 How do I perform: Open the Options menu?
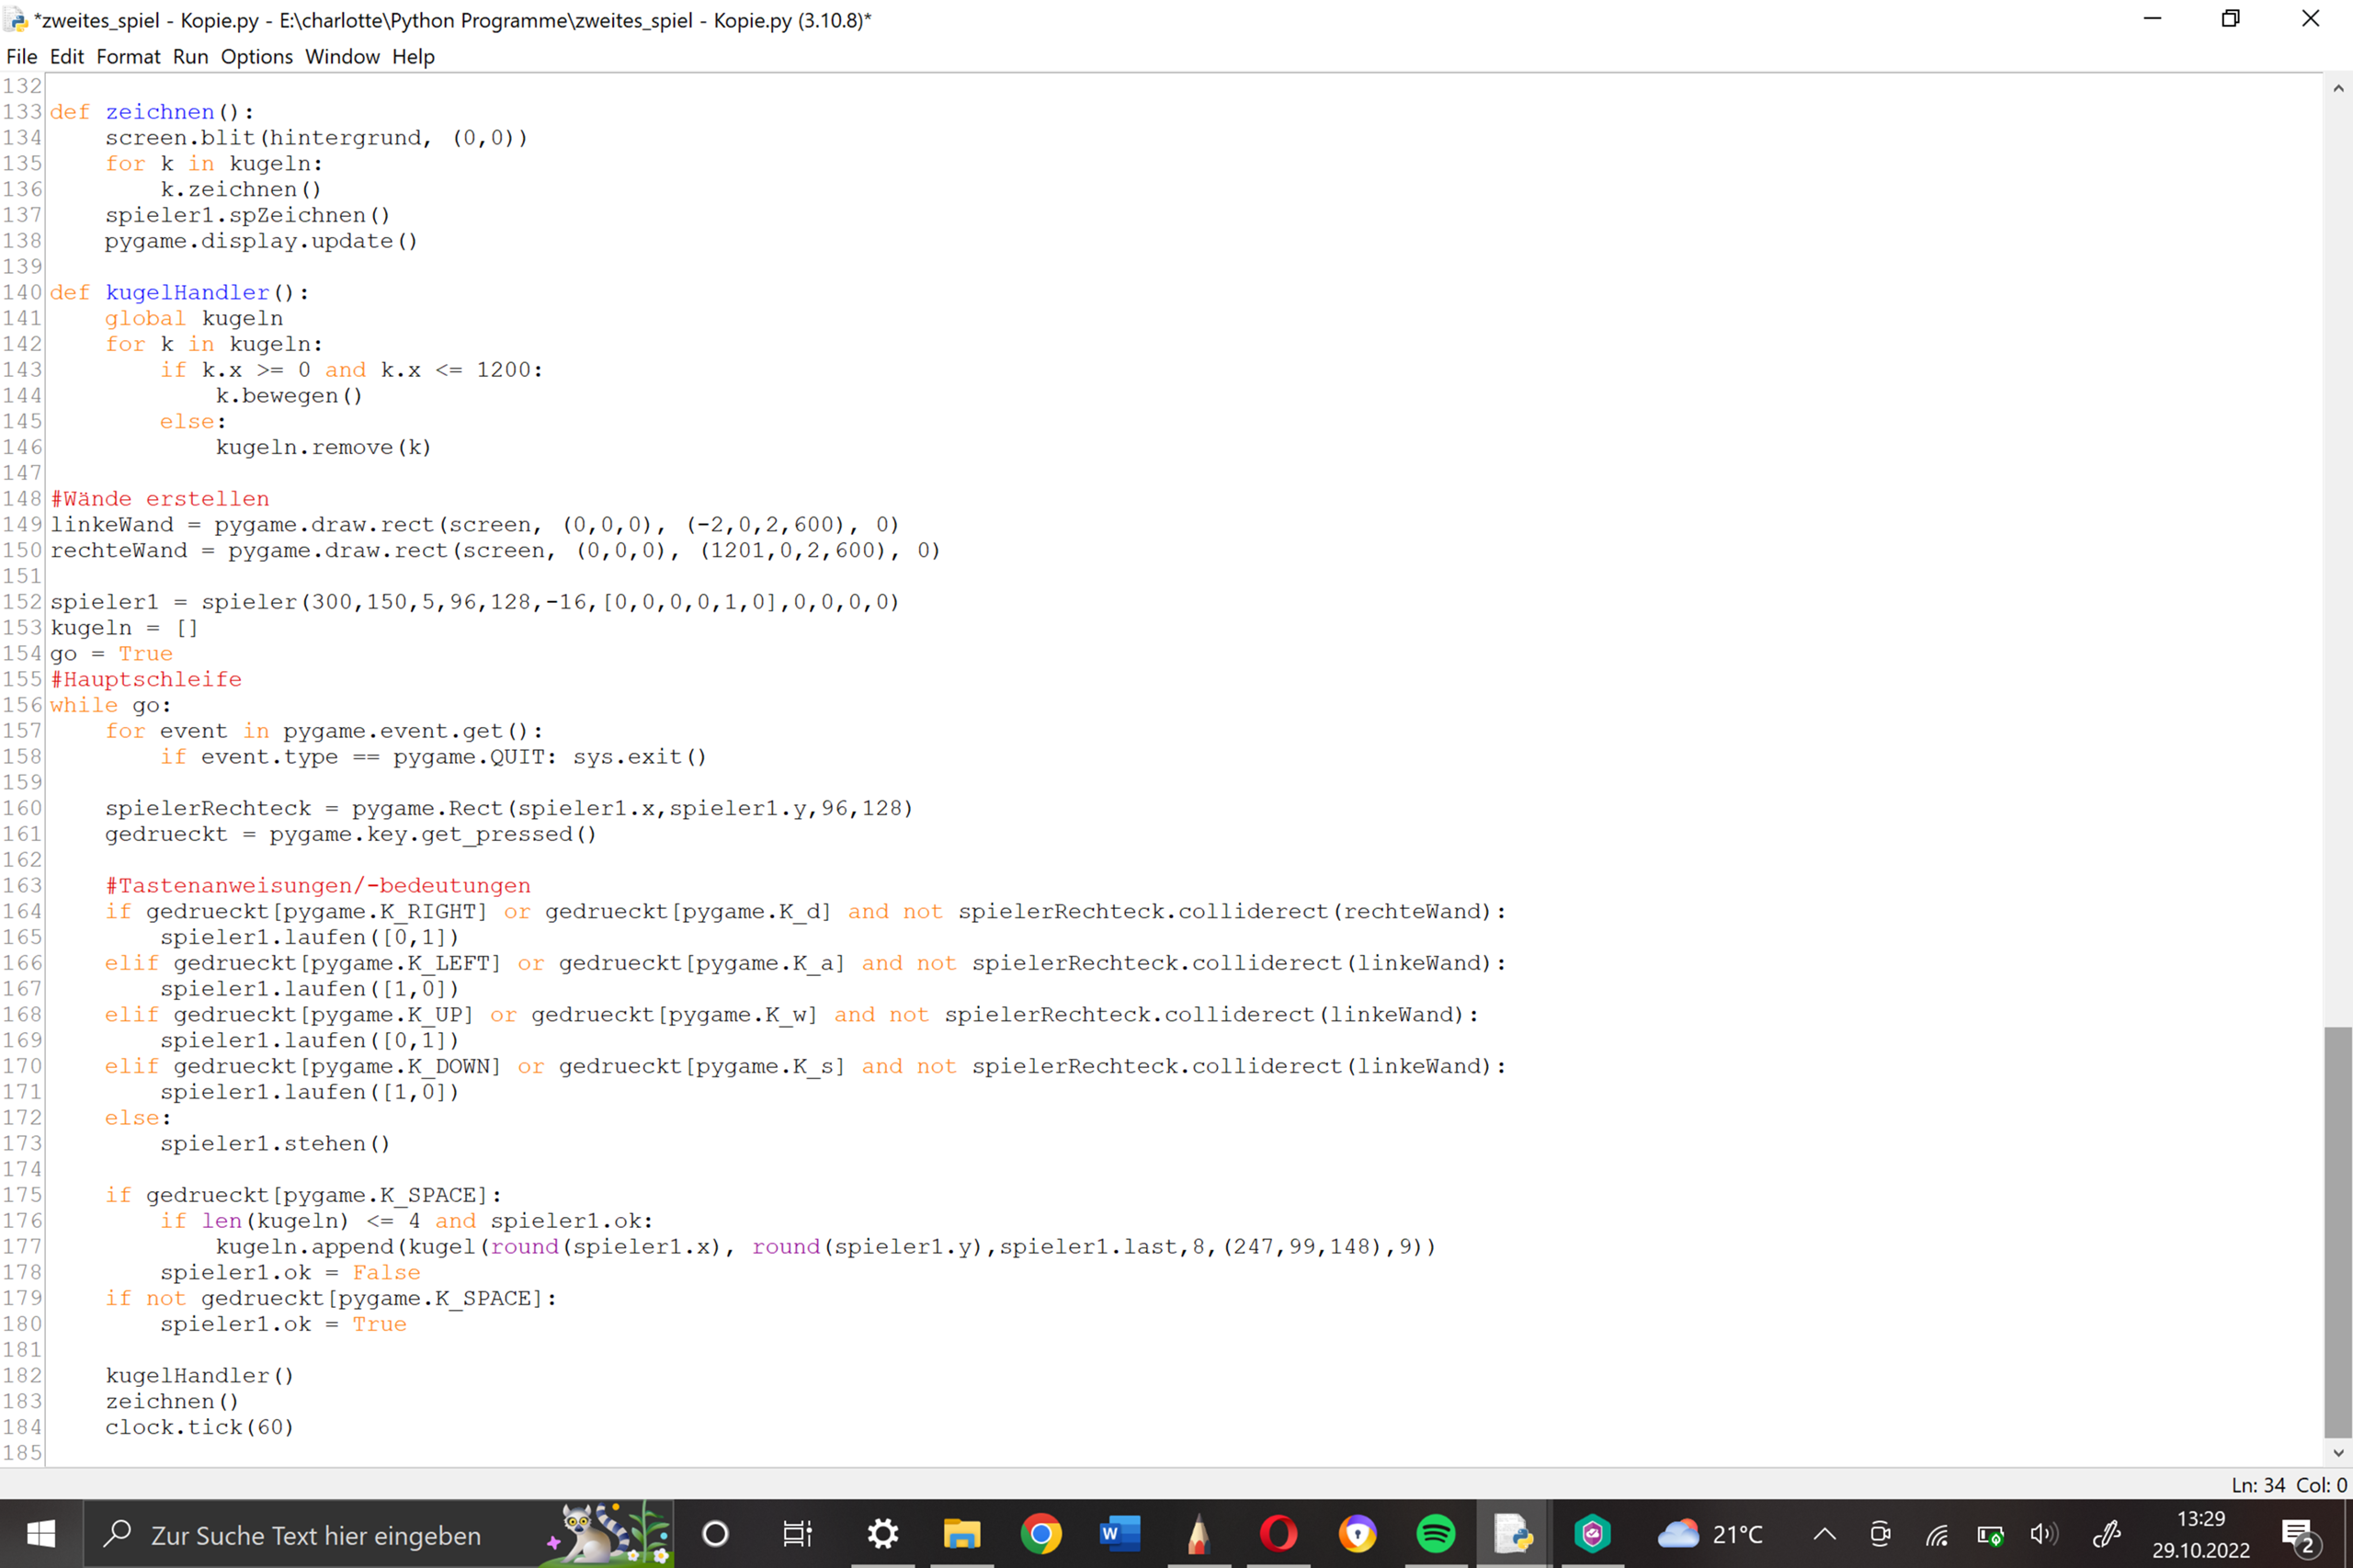tap(256, 56)
